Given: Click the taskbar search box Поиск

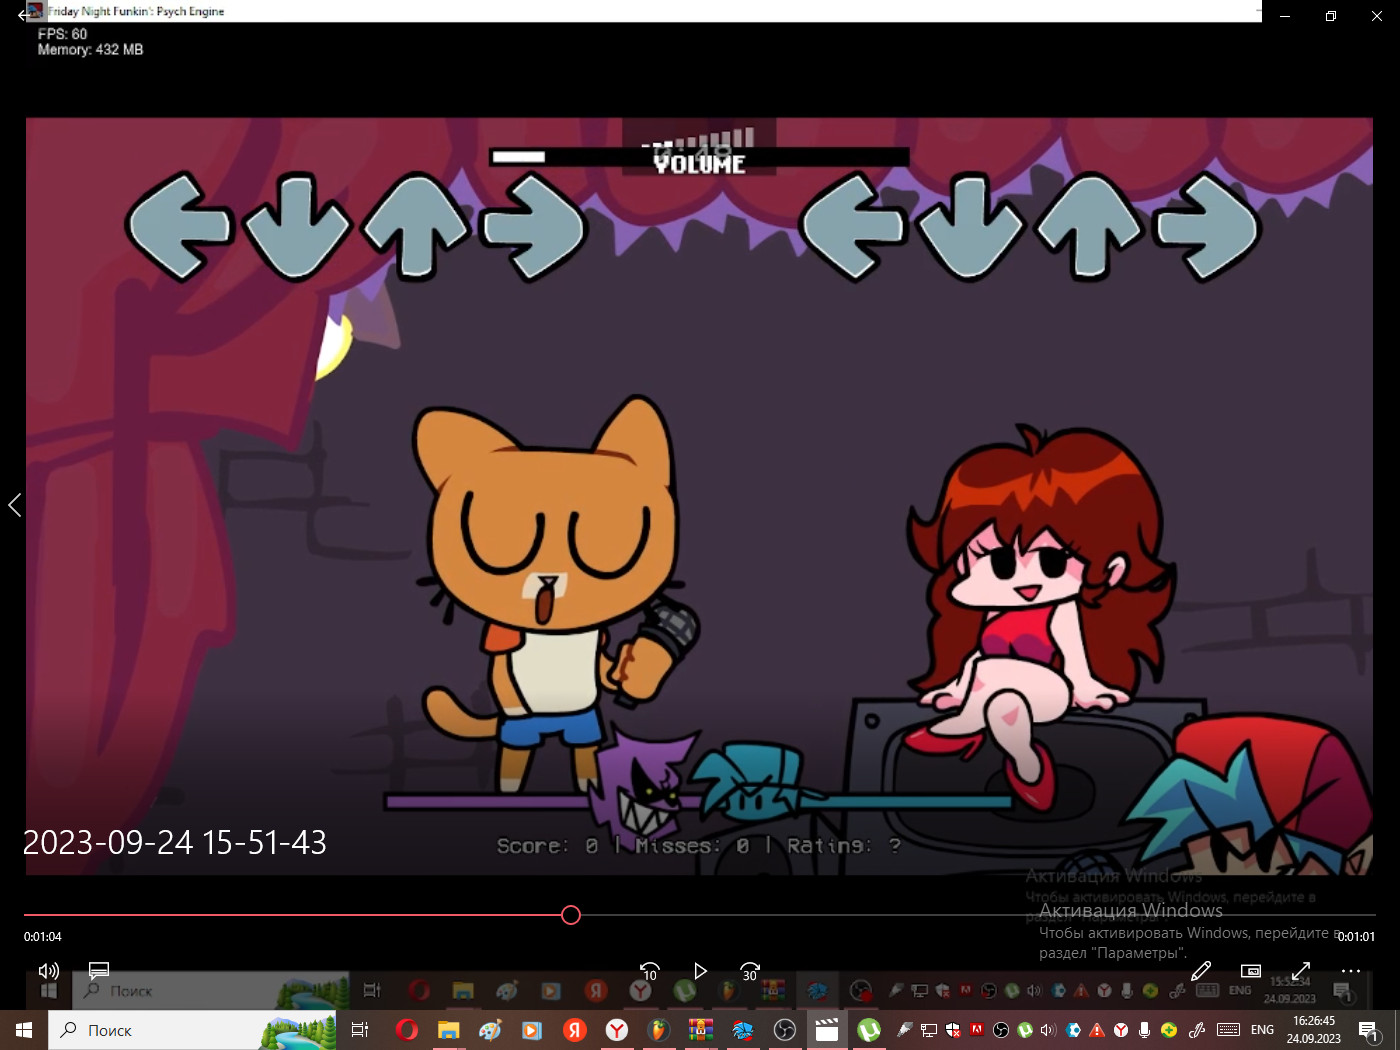Looking at the screenshot, I should pos(193,1030).
